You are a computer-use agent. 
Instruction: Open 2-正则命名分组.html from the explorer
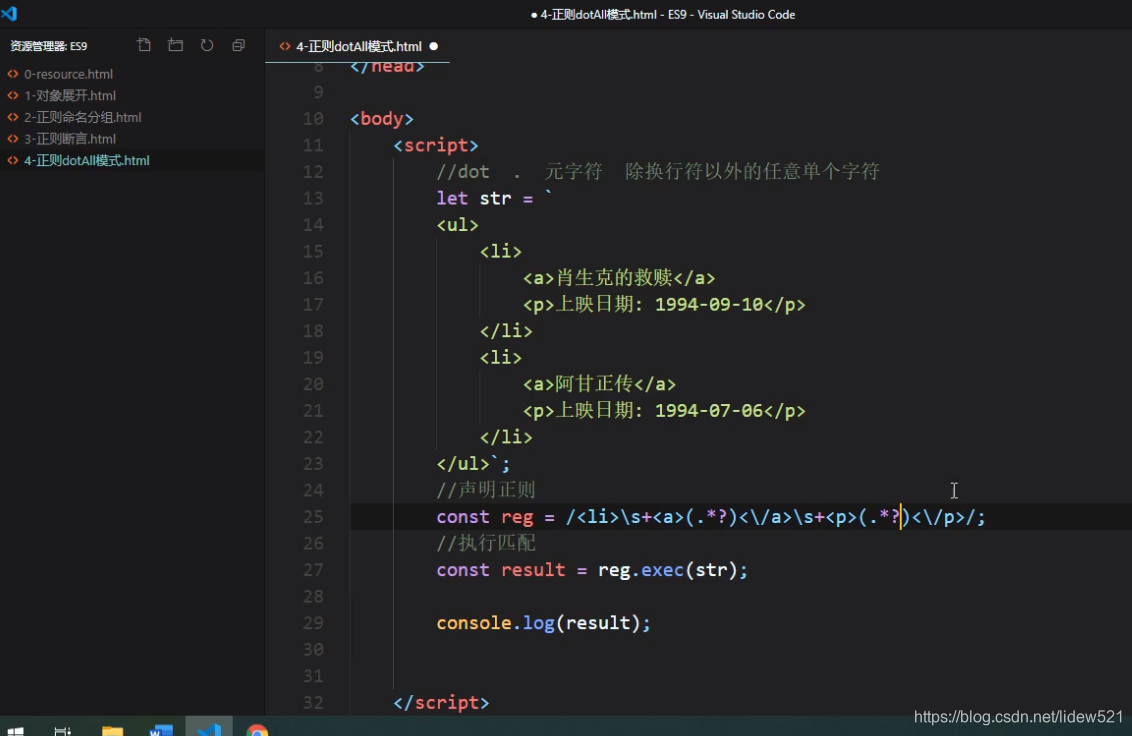pyautogui.click(x=82, y=117)
